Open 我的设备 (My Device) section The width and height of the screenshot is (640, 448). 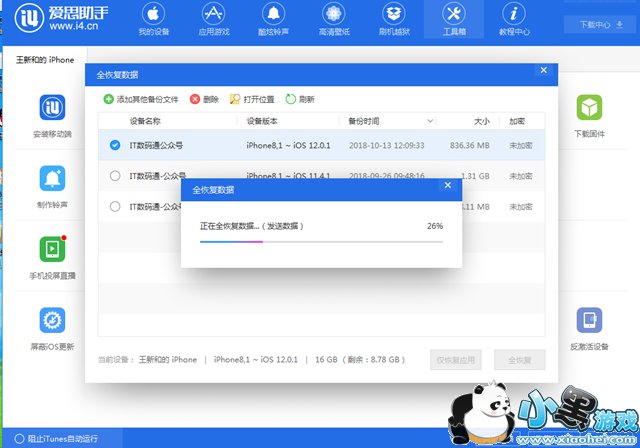pos(153,19)
